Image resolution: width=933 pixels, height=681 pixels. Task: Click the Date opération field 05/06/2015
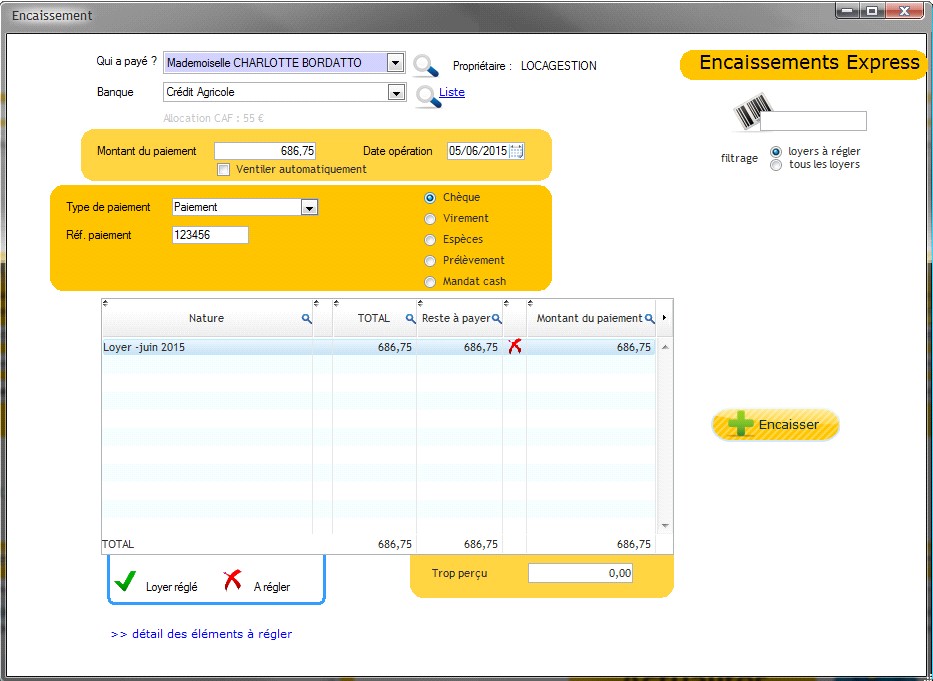[x=478, y=151]
